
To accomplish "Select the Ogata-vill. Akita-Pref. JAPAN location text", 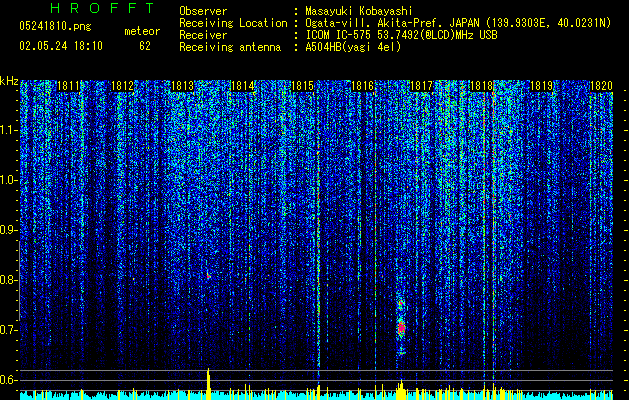I will click(458, 23).
